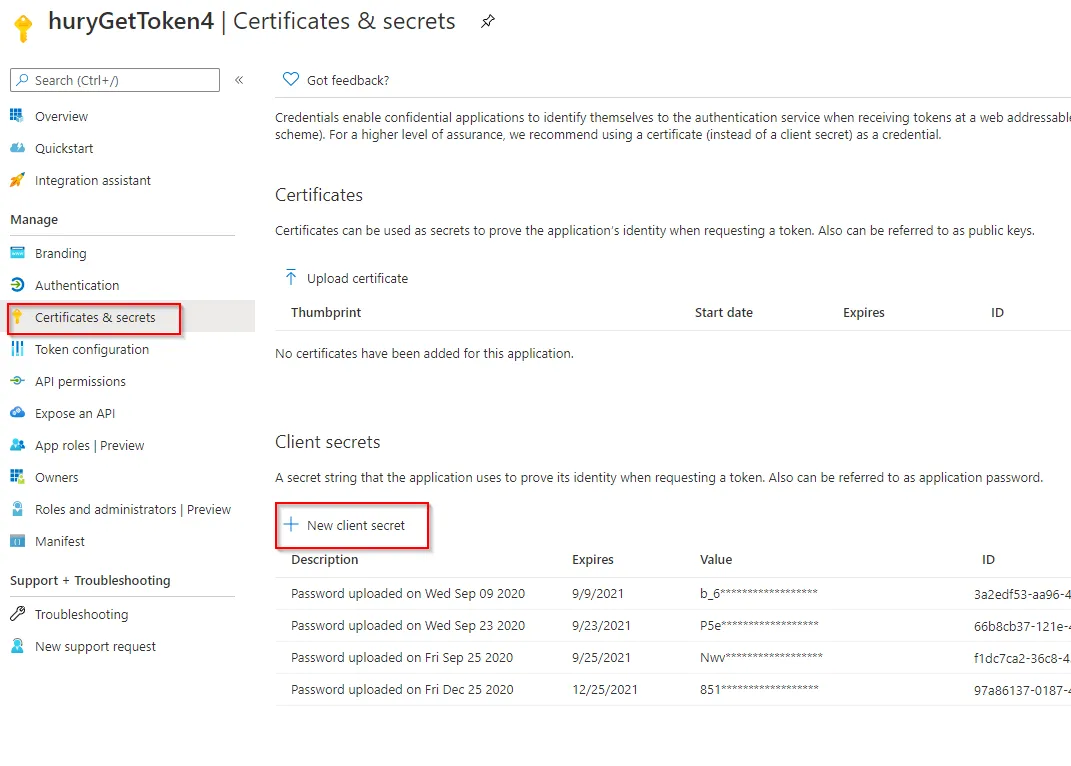Click the App roles people icon
Image resolution: width=1071 pixels, height=766 pixels.
17,445
